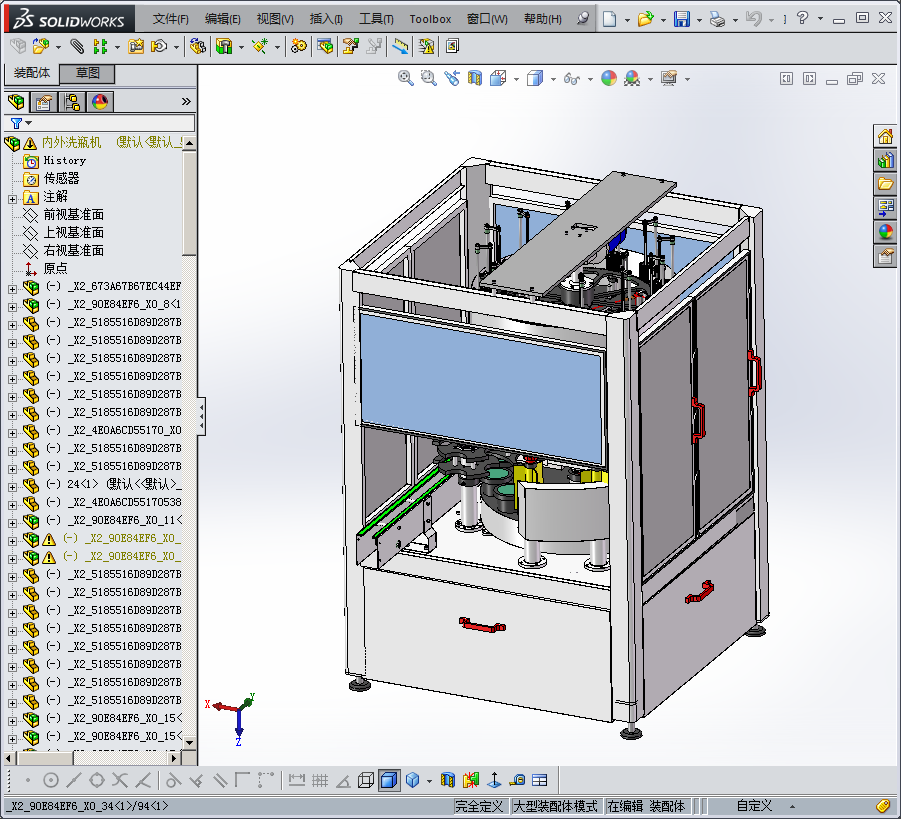Screen dimensions: 901x819
Task: Open Edit Appearance color ball in view toolbar
Action: coord(609,78)
